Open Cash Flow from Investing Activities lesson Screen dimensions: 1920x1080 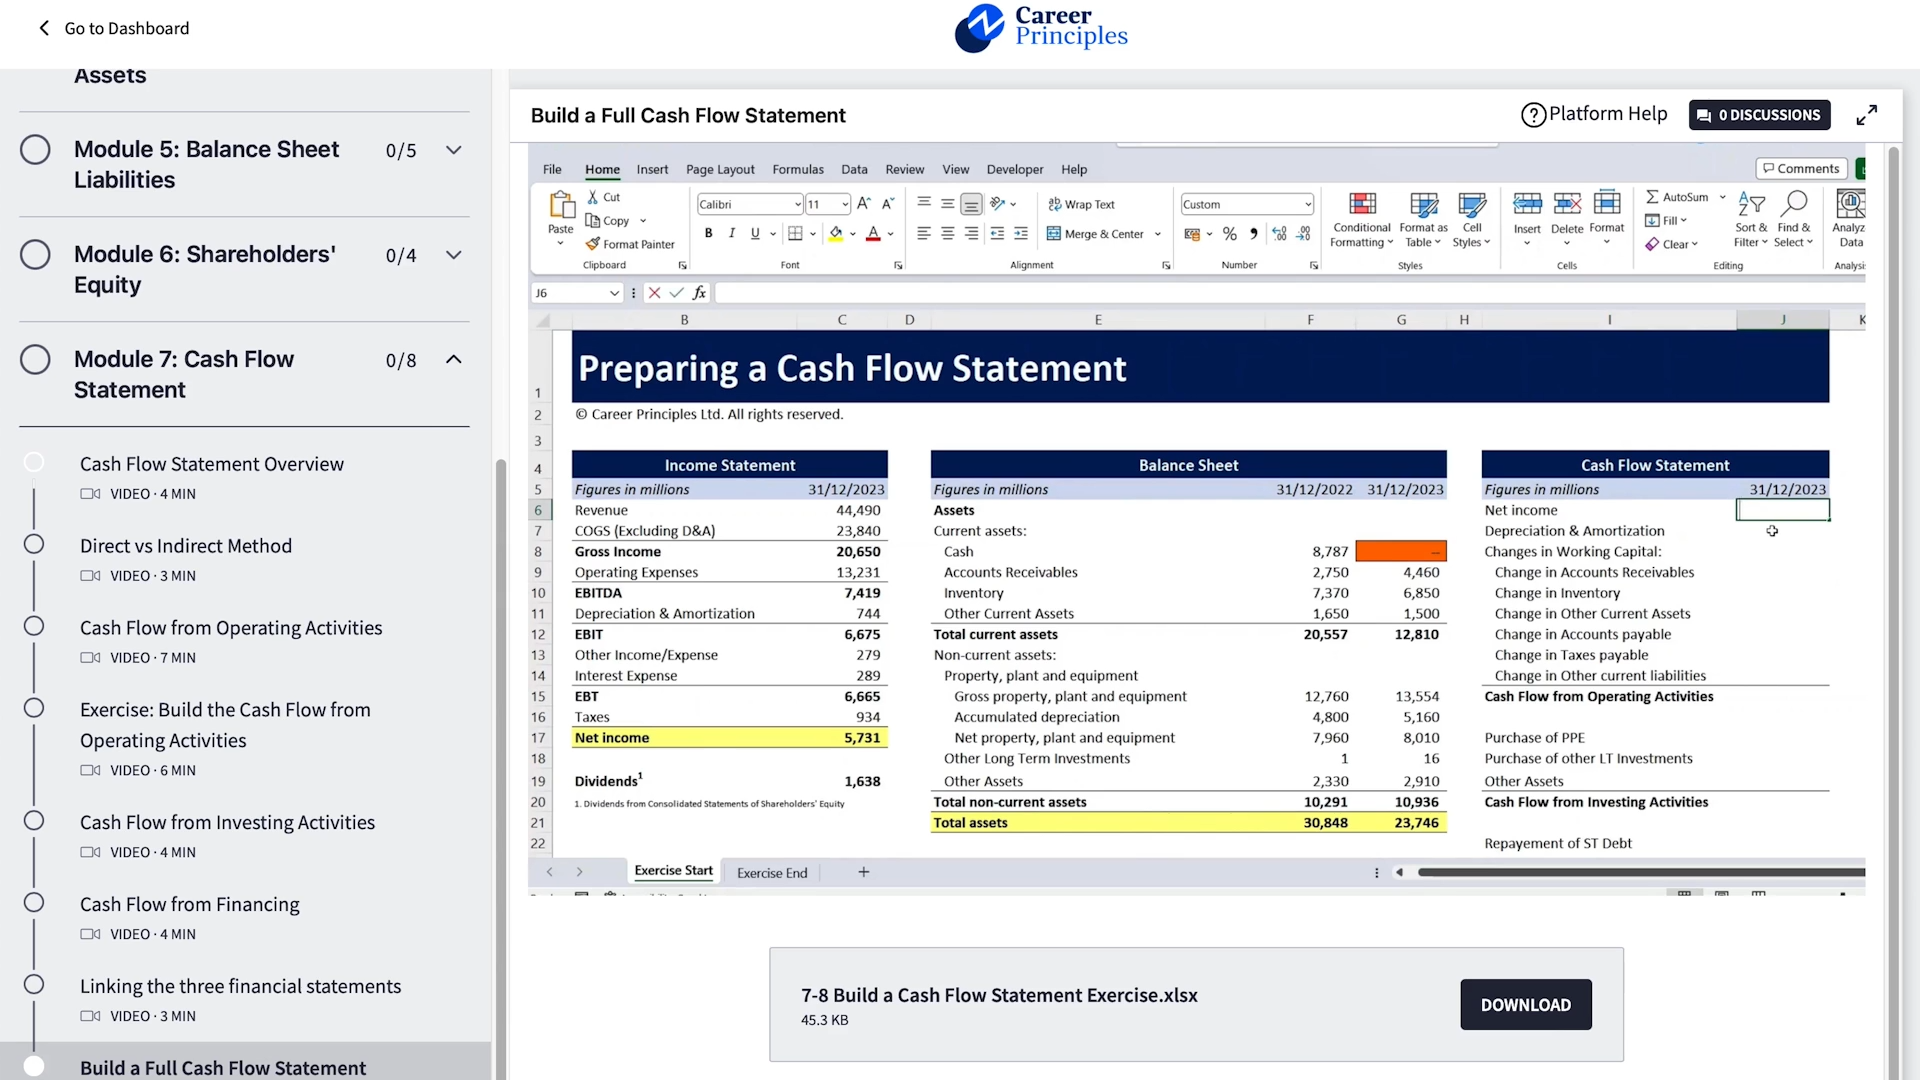pyautogui.click(x=228, y=822)
